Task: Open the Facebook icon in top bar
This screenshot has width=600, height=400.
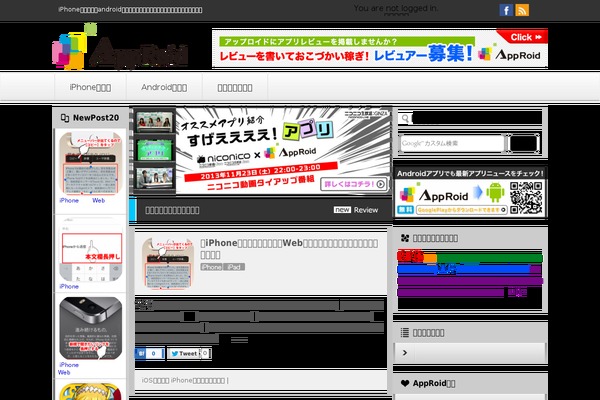Action: point(506,10)
